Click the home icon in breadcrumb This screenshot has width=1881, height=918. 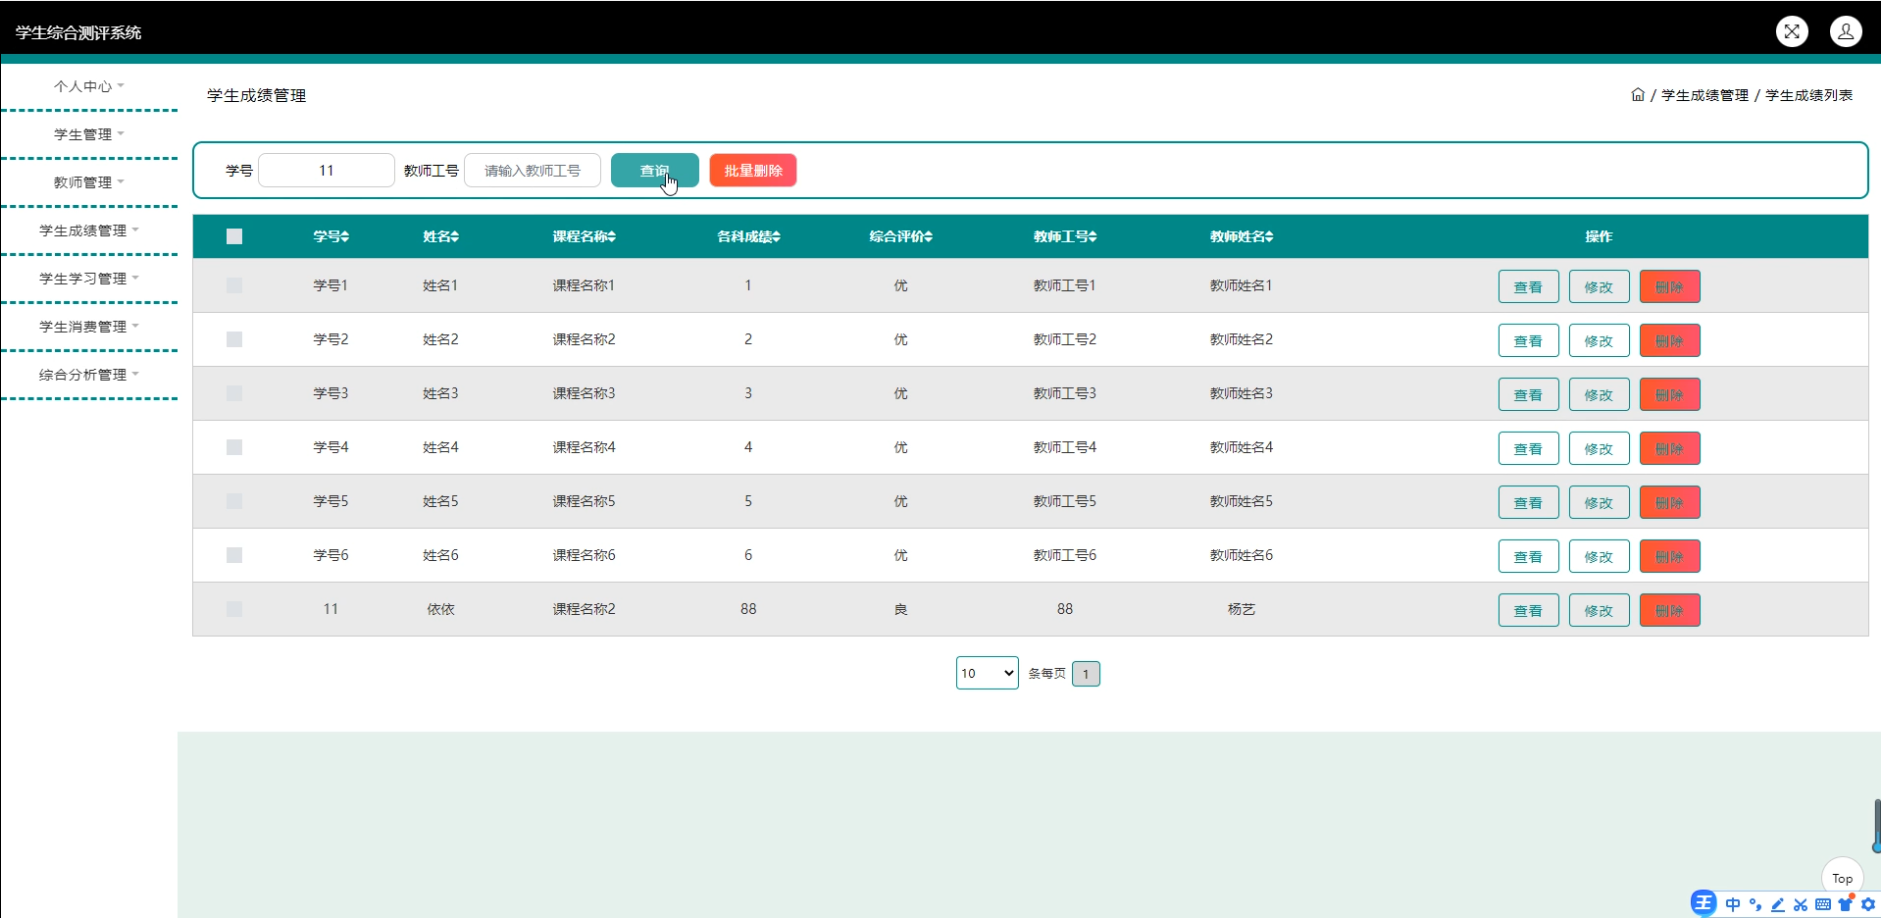pos(1637,95)
